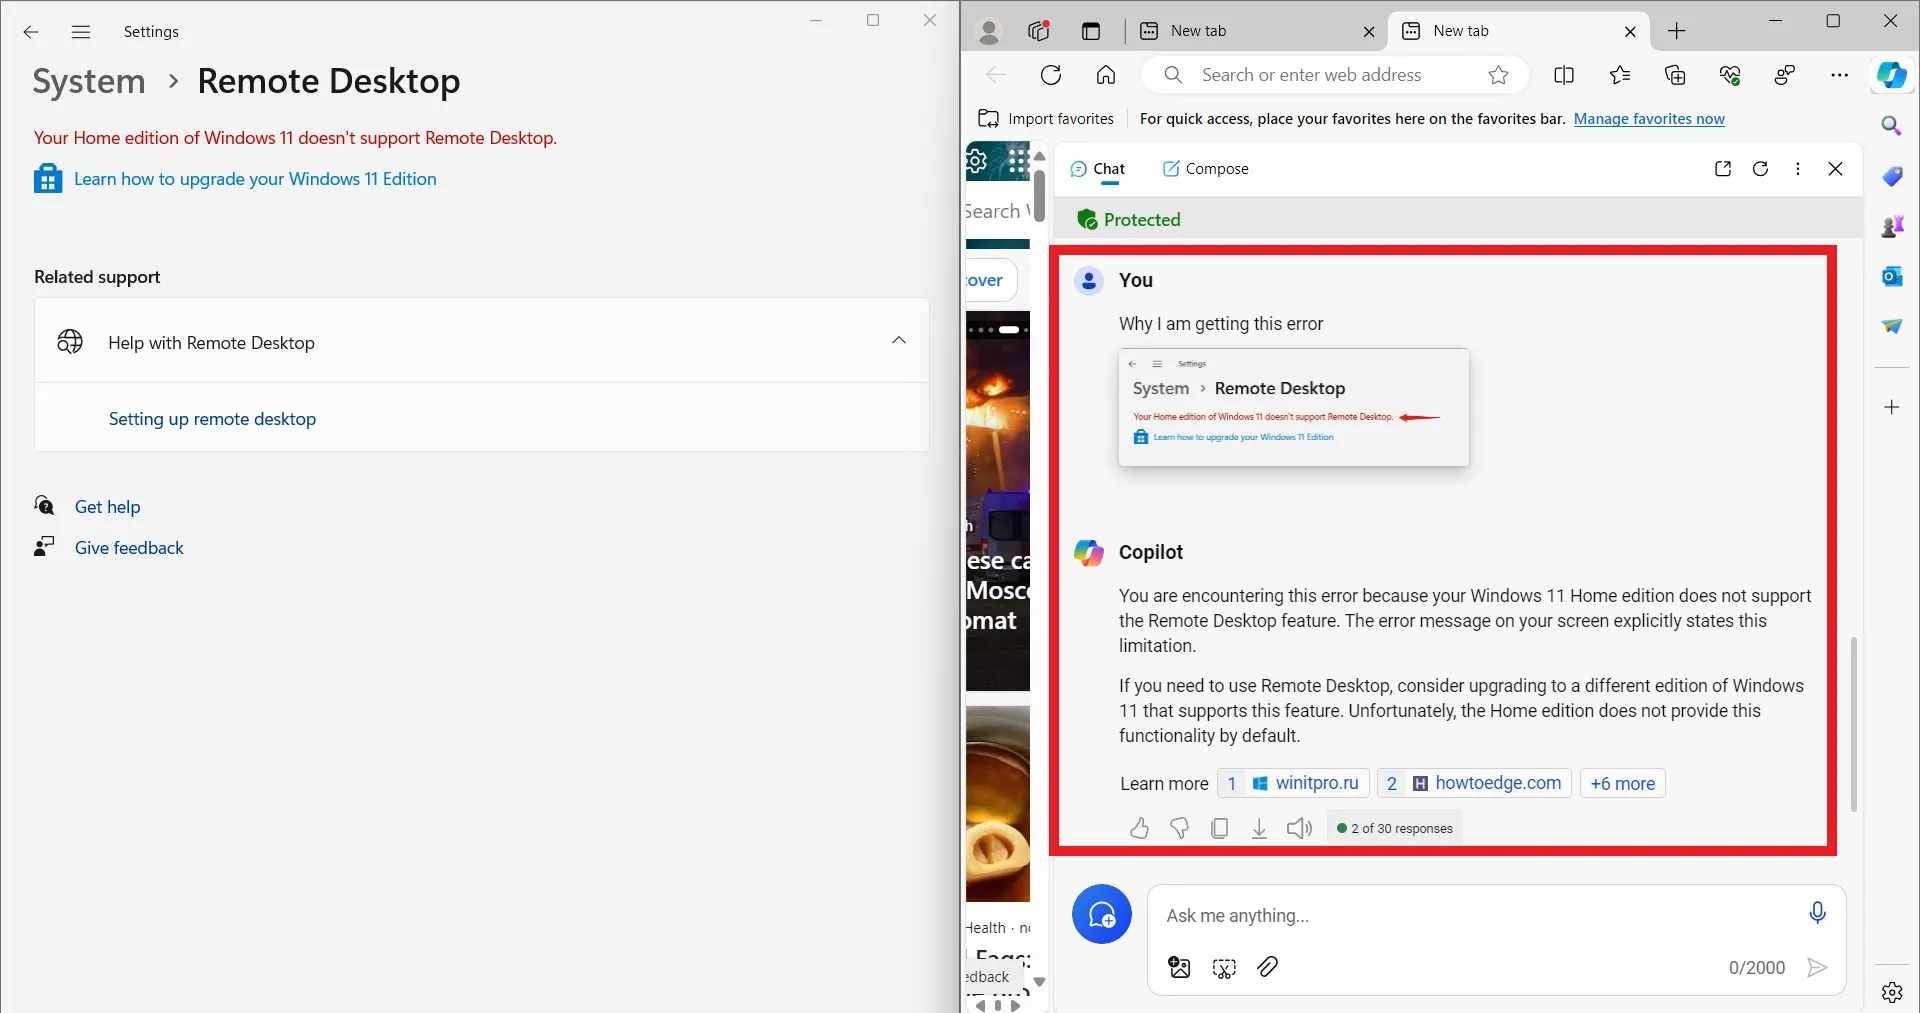This screenshot has width=1920, height=1013.
Task: Open Setting up remote desktop
Action: [x=211, y=420]
